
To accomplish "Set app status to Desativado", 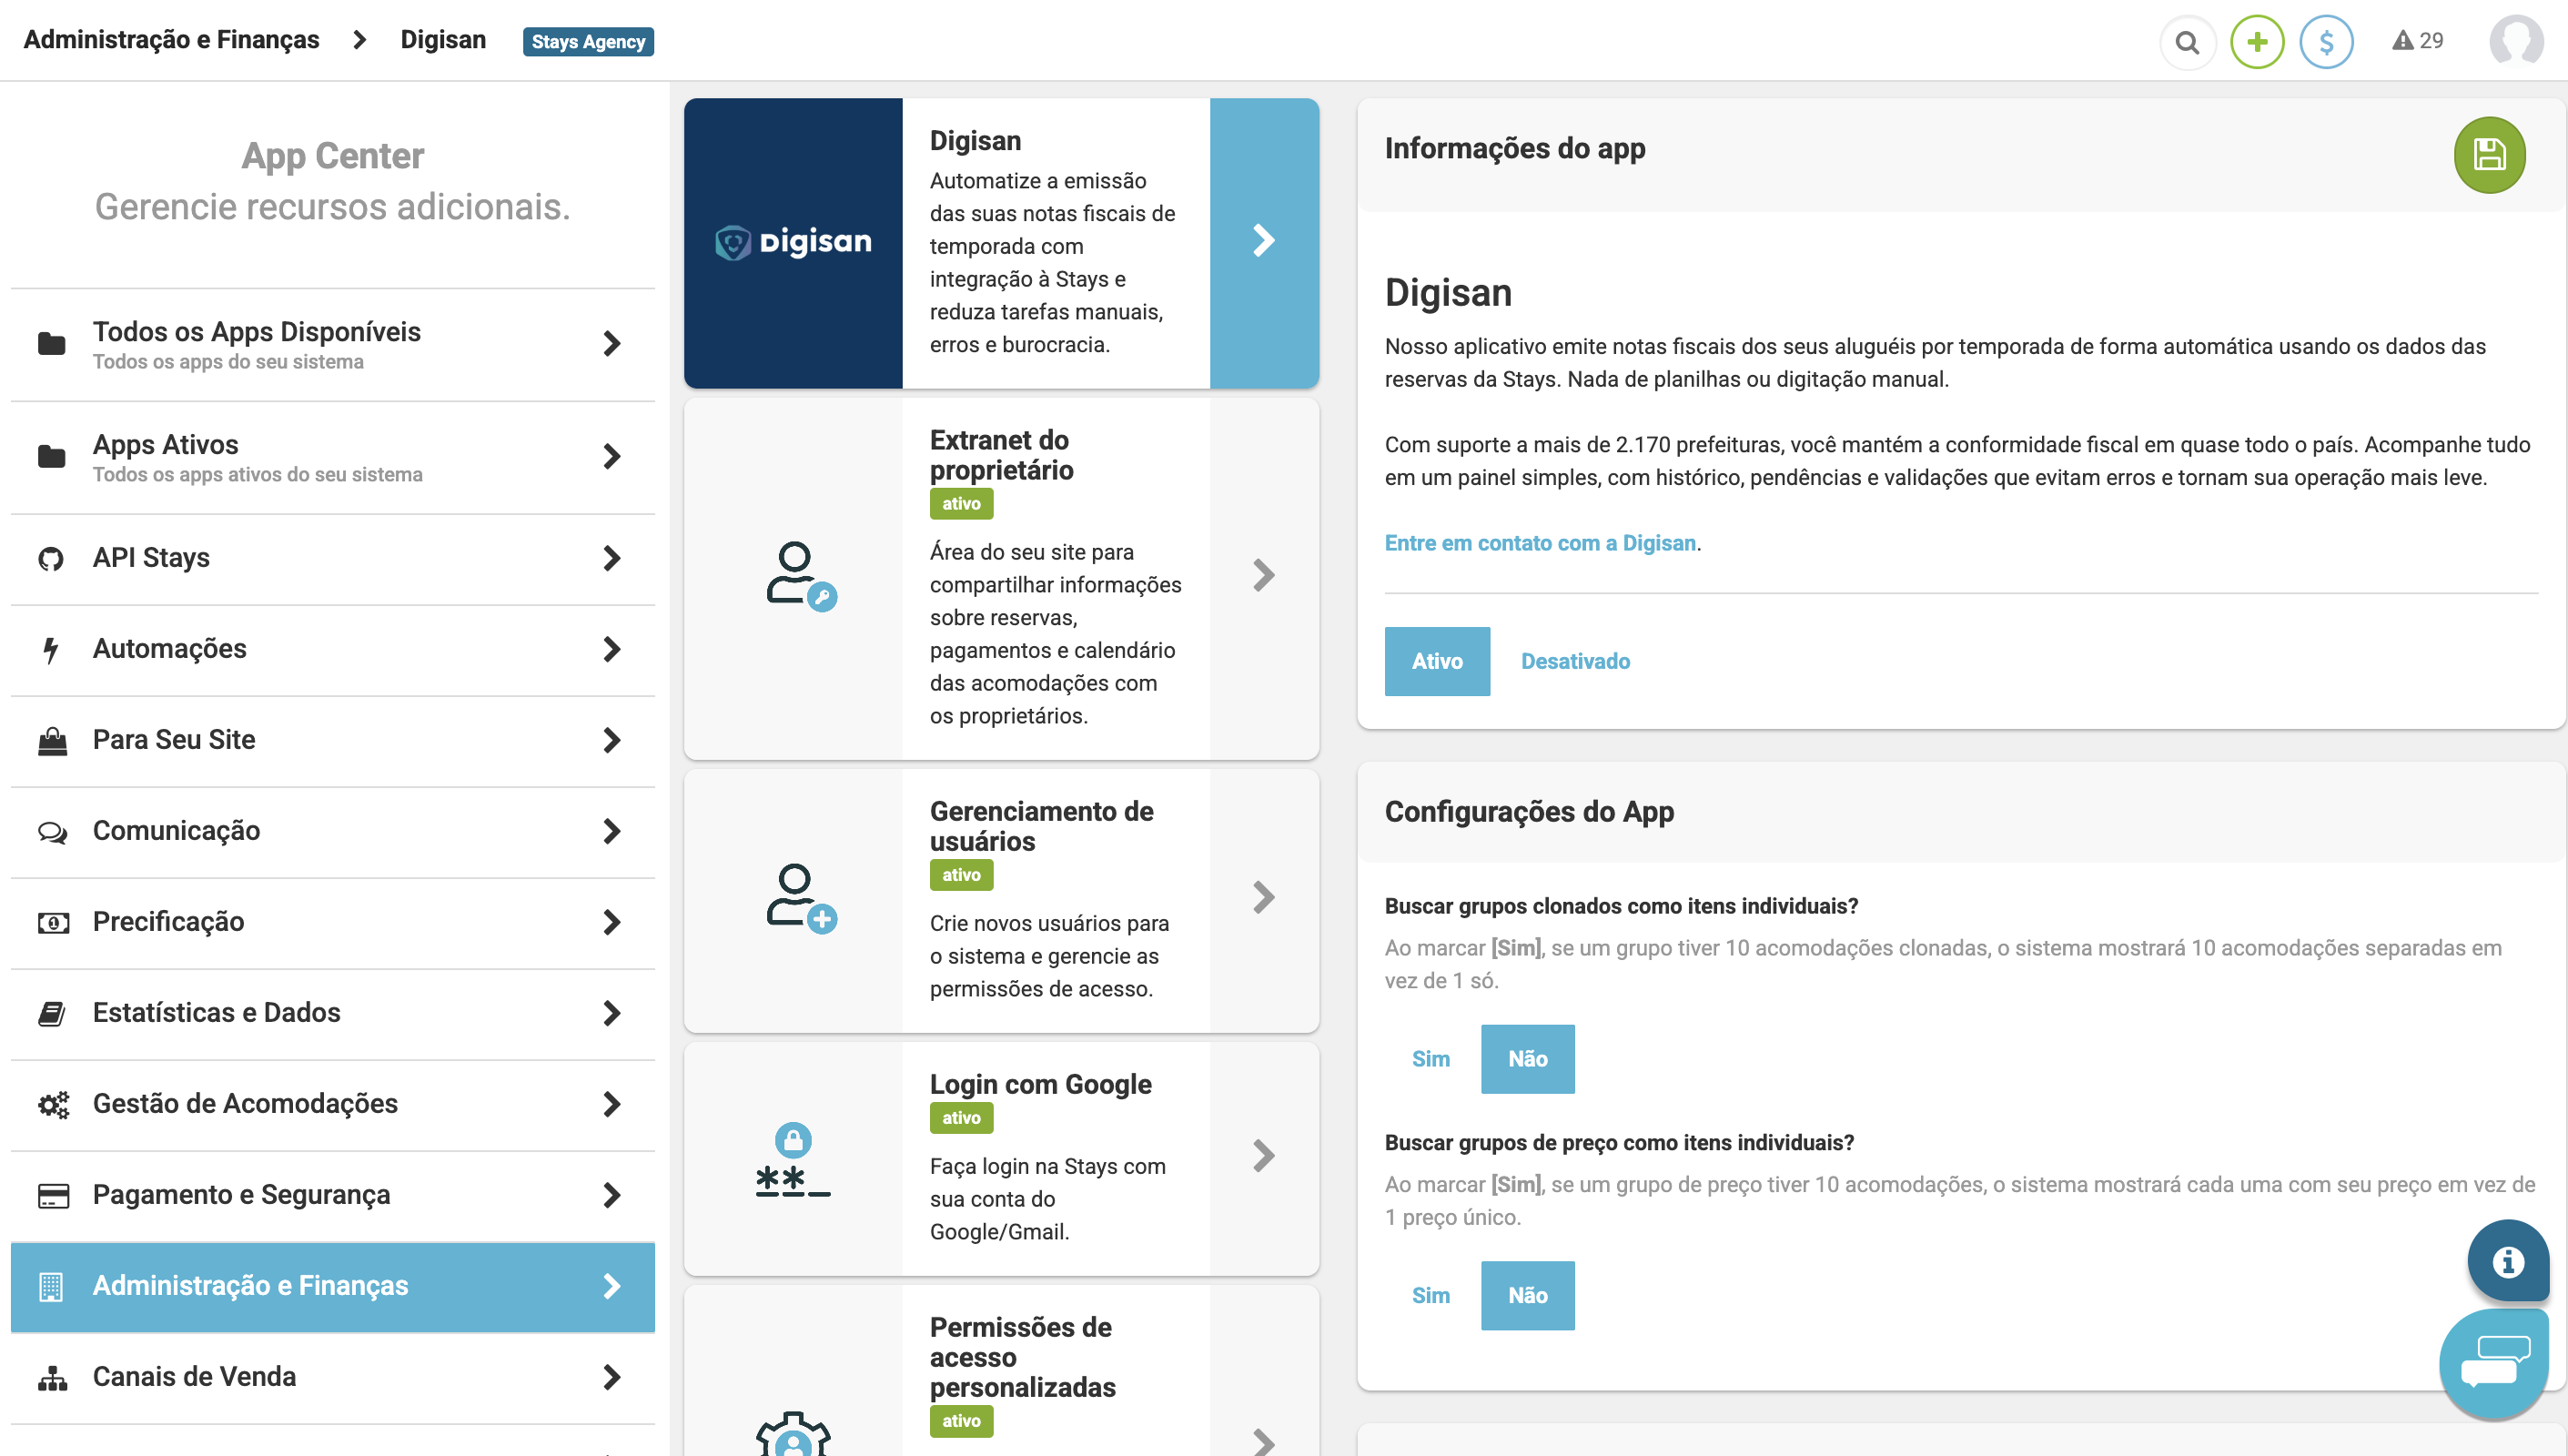I will click(1575, 661).
